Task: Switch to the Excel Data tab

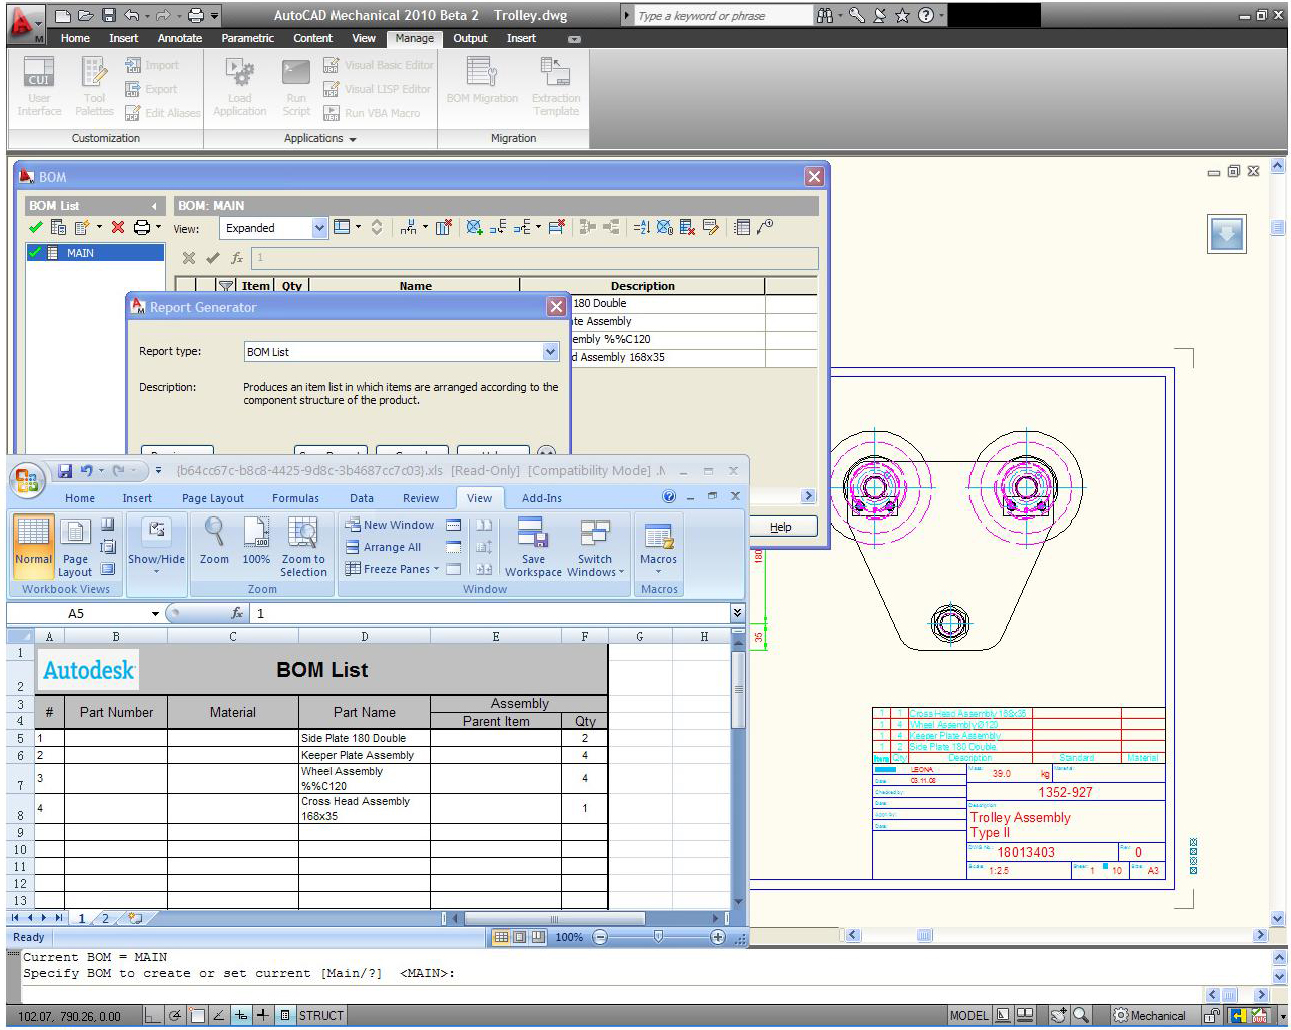Action: (x=362, y=498)
